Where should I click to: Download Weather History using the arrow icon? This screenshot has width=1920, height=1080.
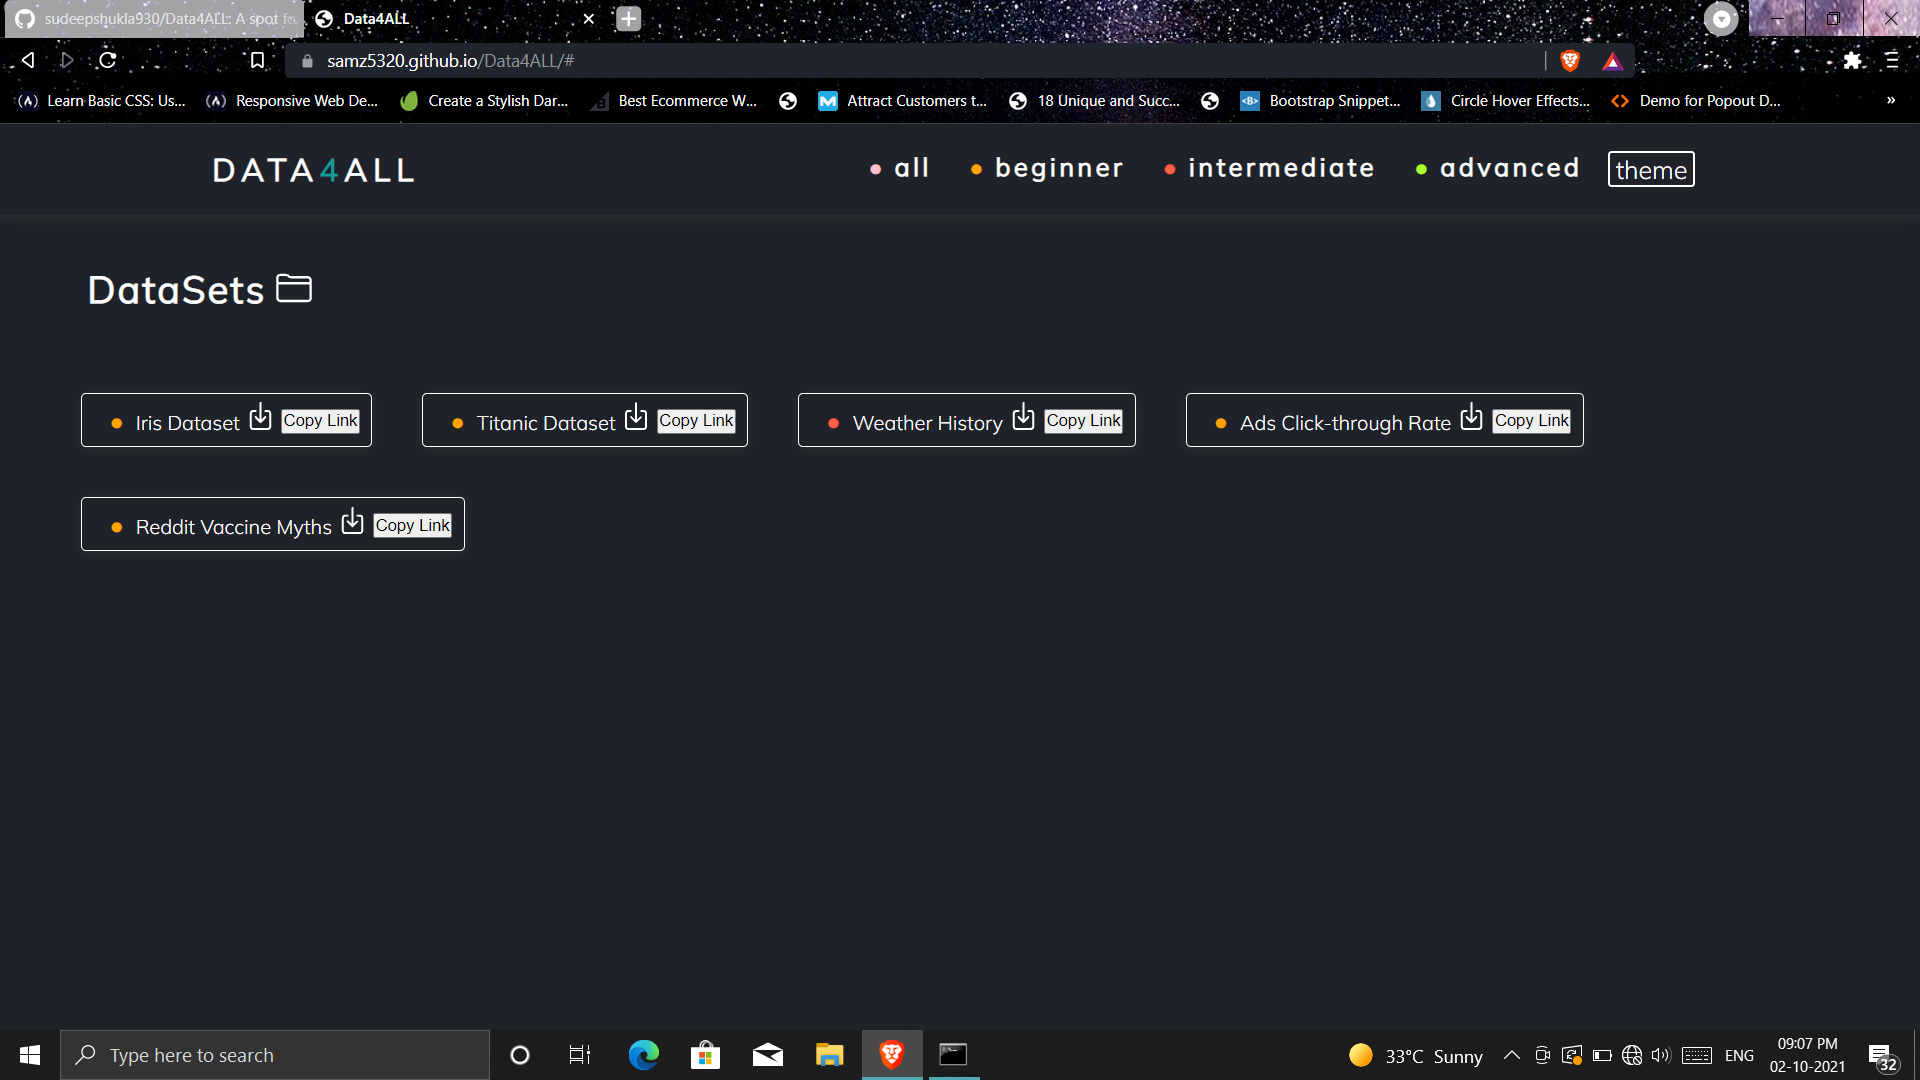(x=1023, y=417)
